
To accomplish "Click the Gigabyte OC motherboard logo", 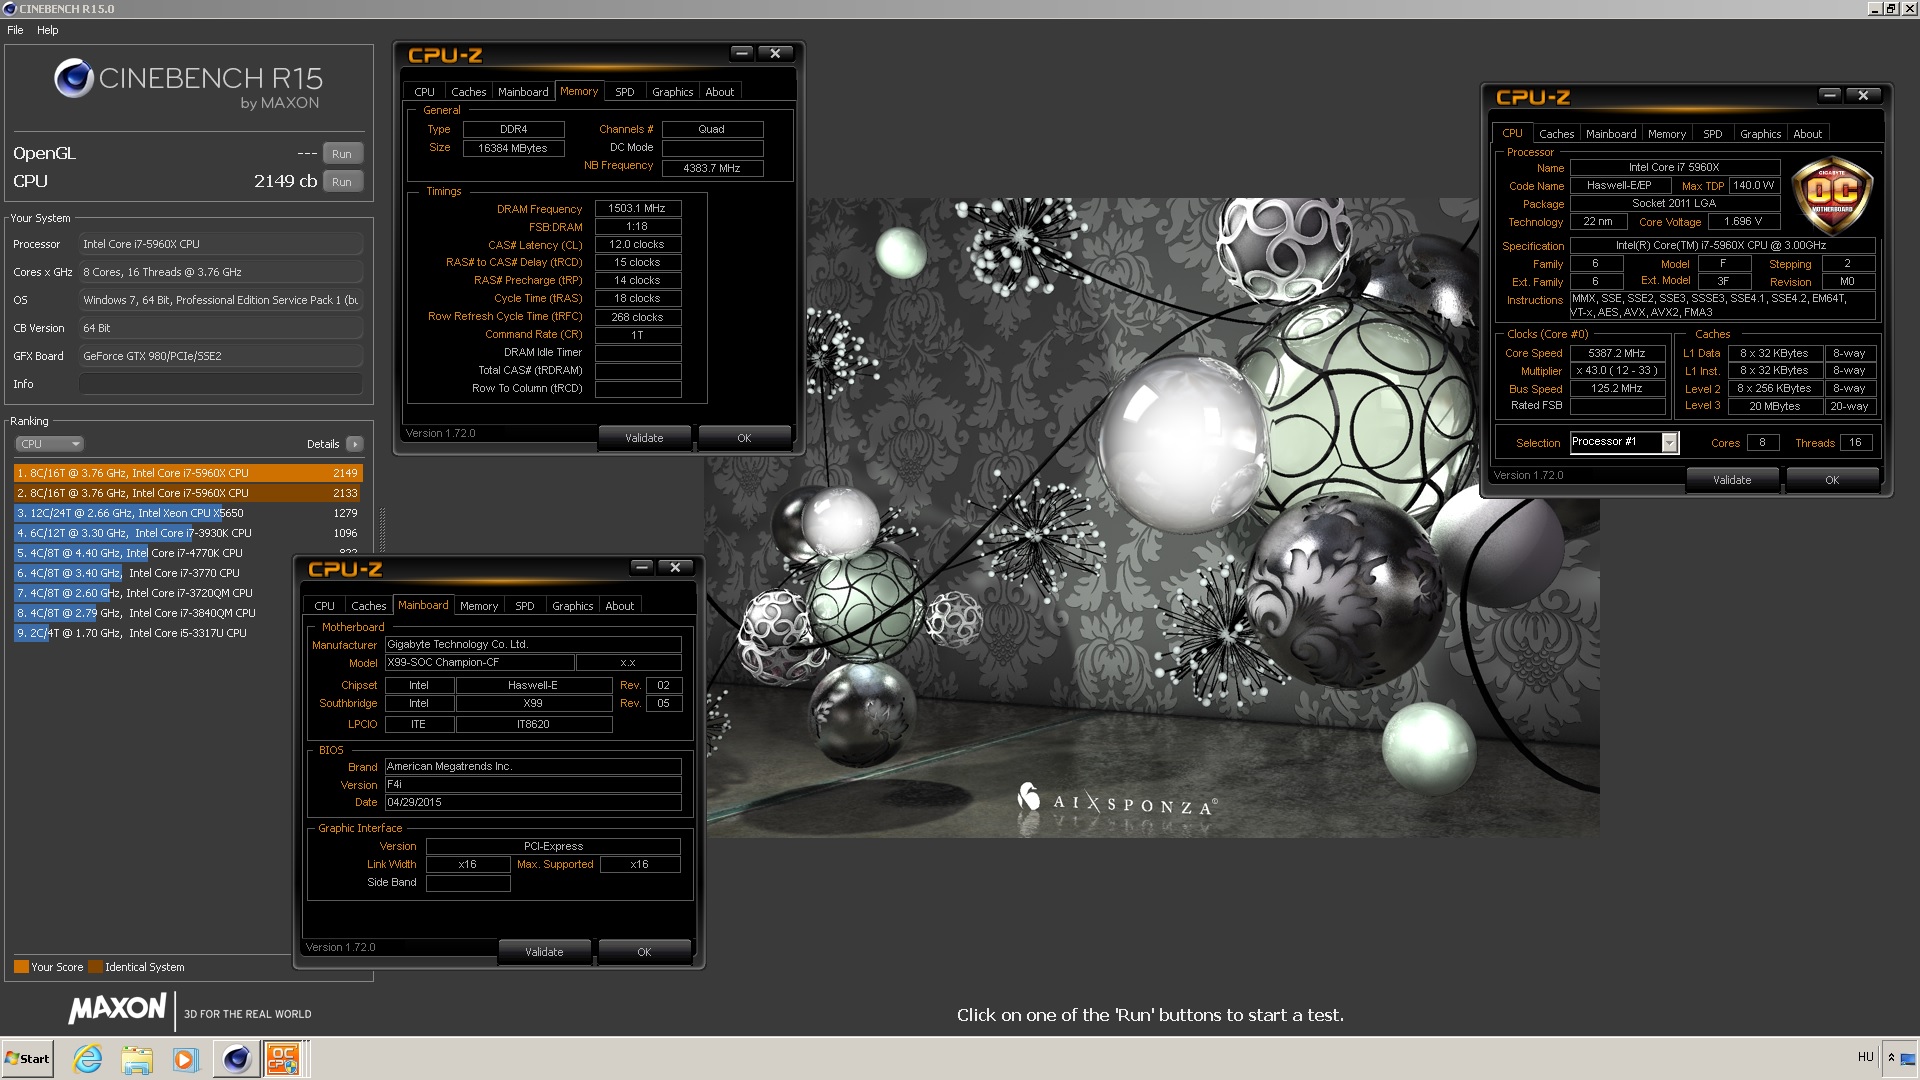I will point(1832,195).
